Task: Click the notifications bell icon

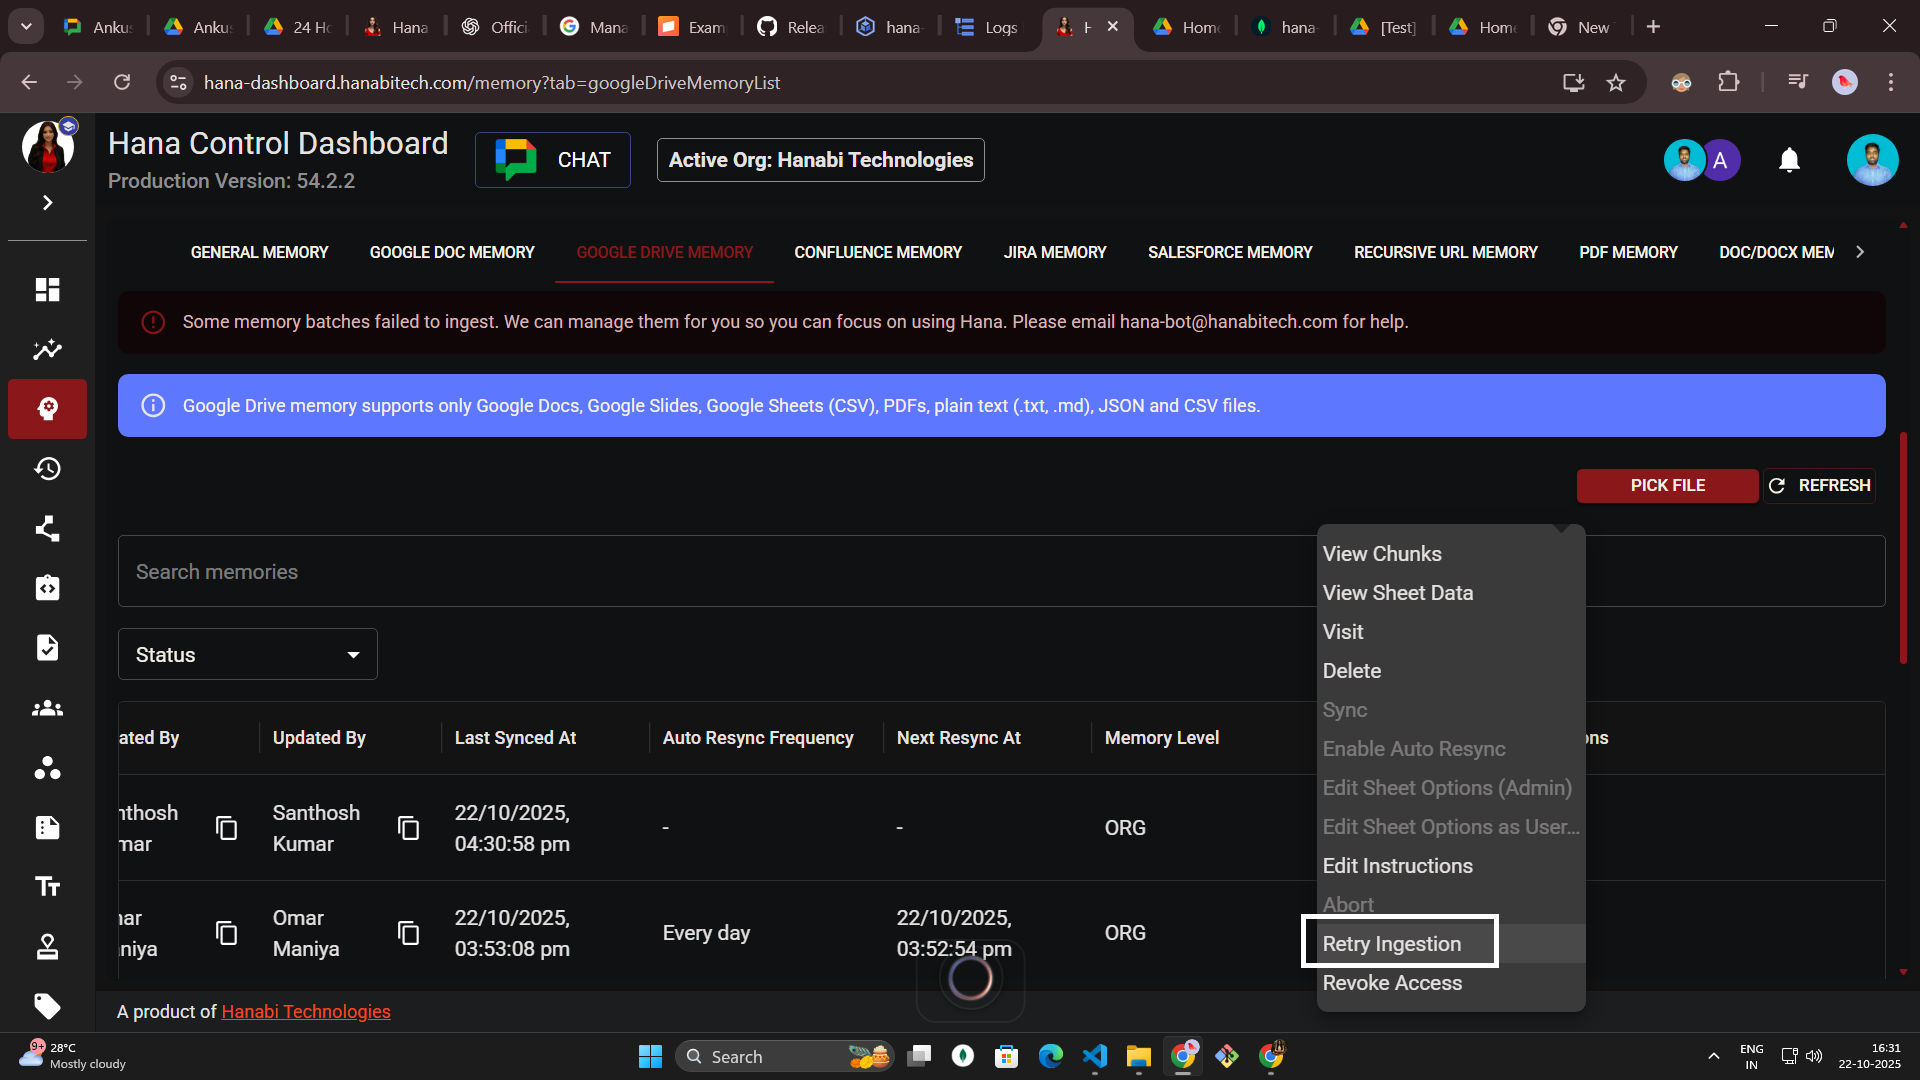Action: coord(1789,160)
